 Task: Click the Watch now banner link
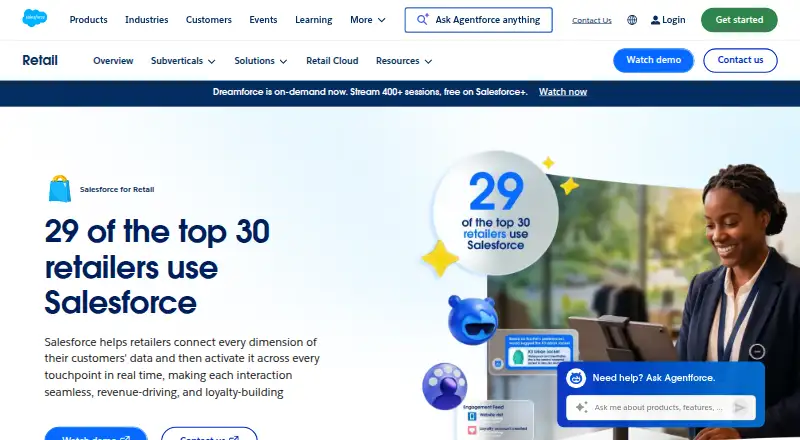point(563,92)
